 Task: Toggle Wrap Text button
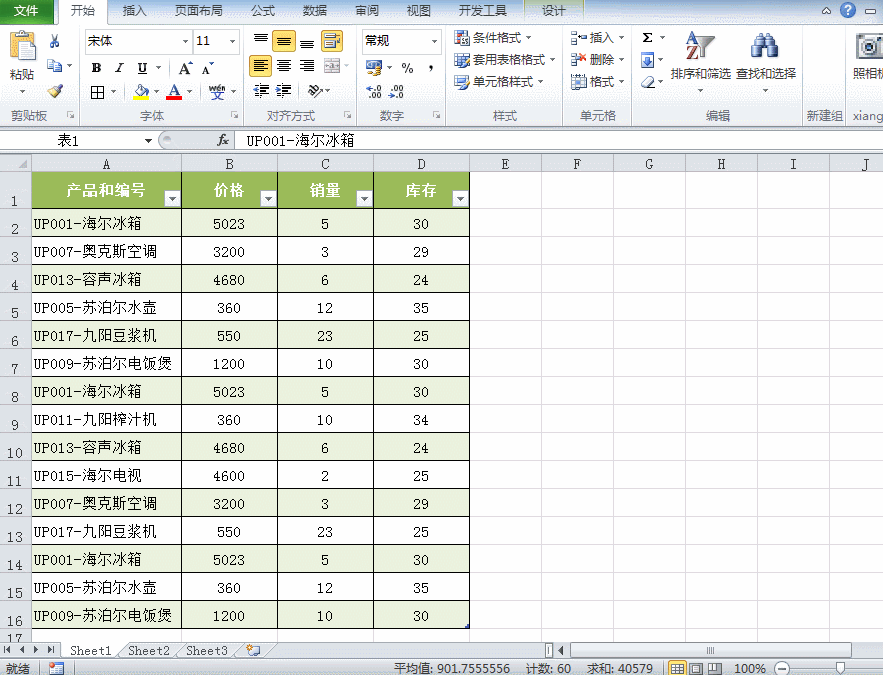pyautogui.click(x=332, y=41)
